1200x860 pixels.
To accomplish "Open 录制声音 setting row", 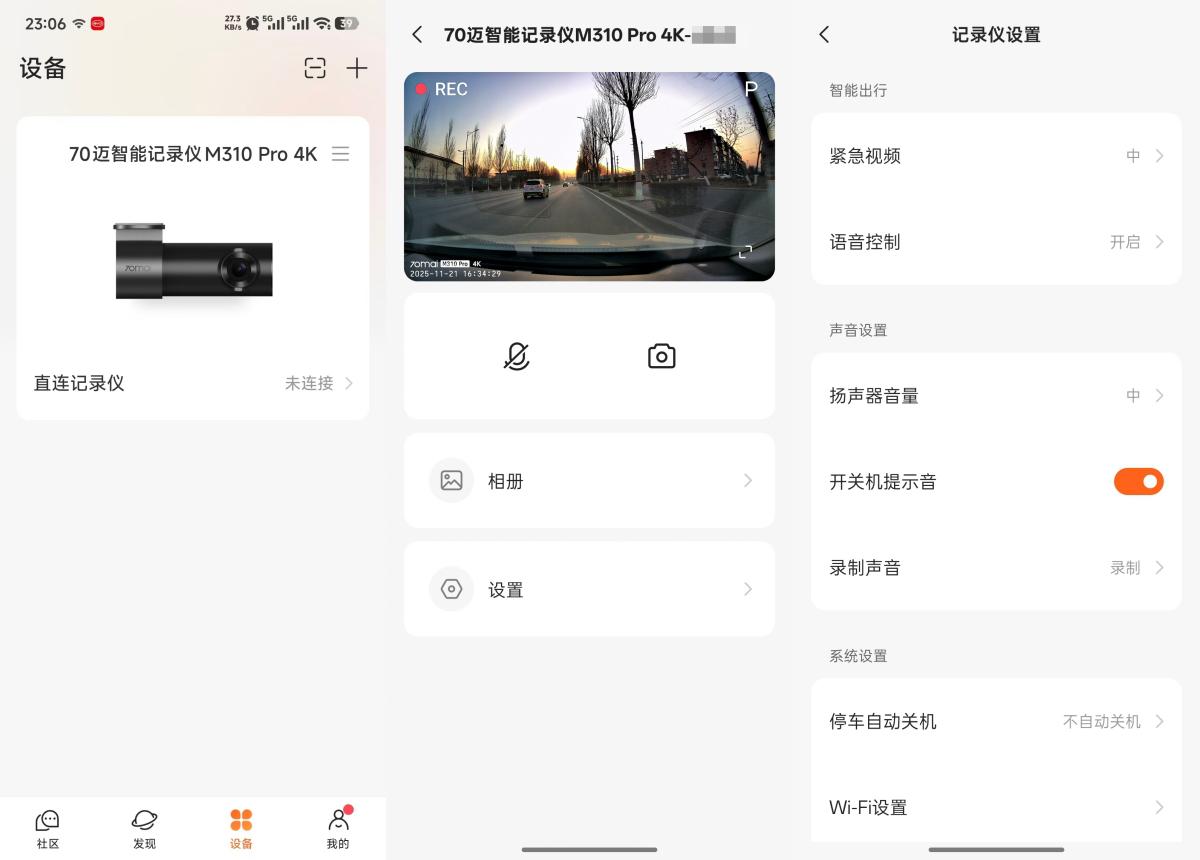I will (996, 568).
